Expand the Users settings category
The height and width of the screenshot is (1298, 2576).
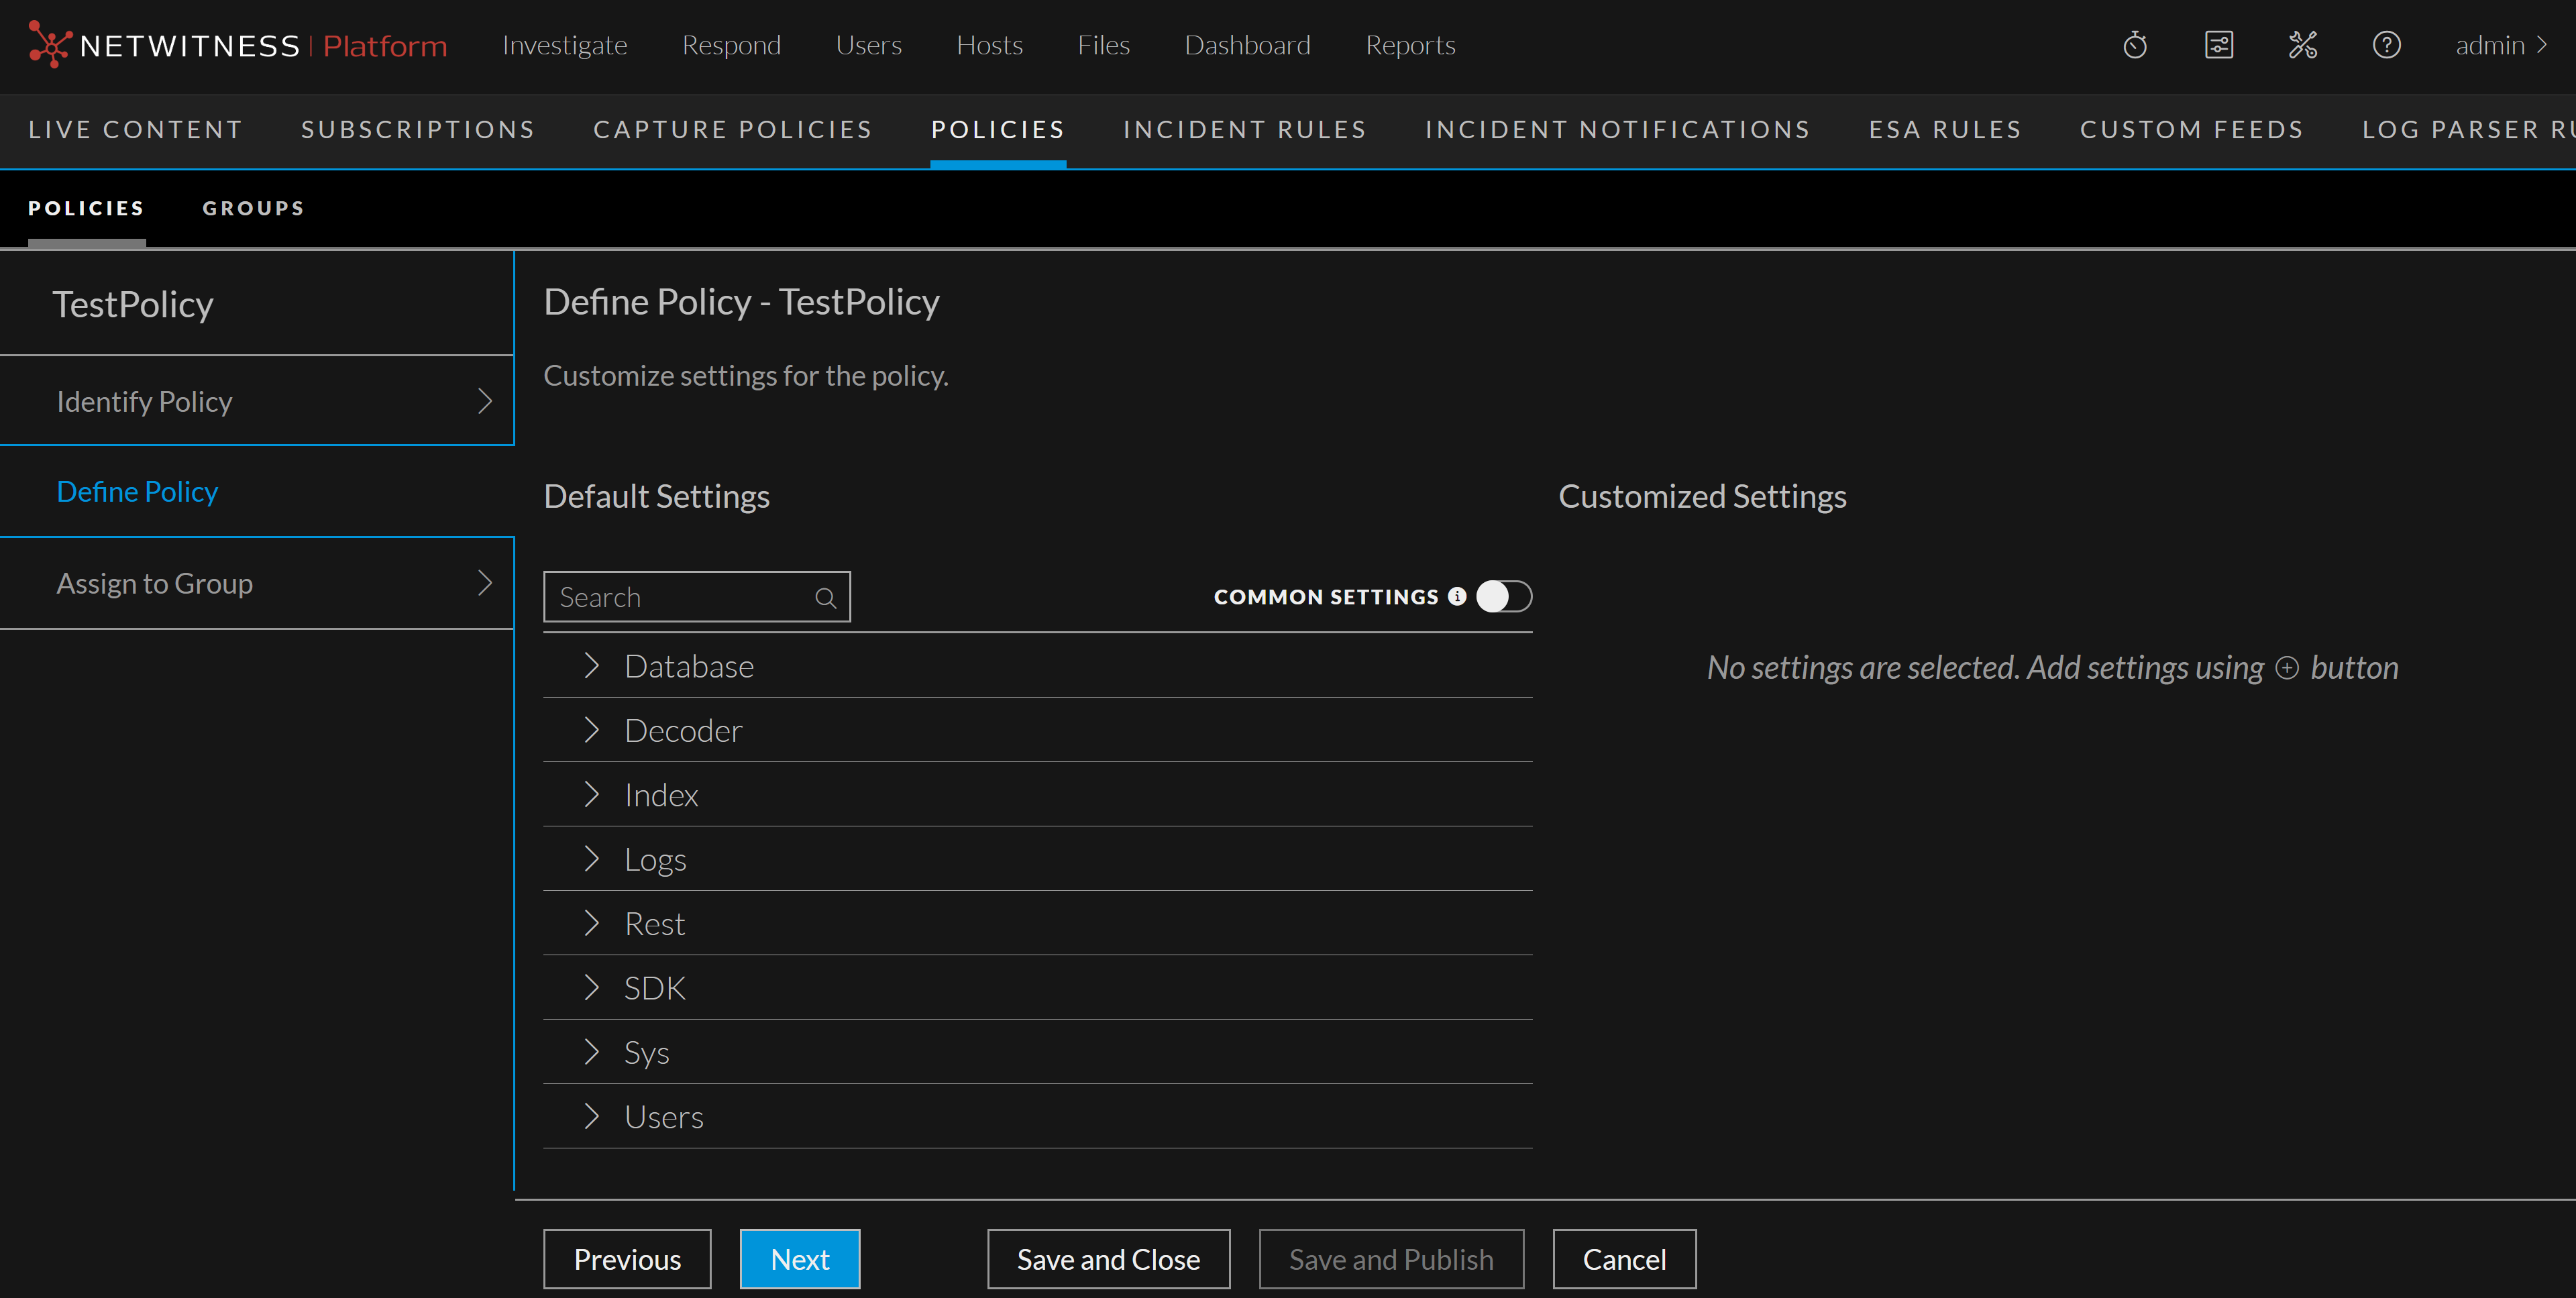[591, 1116]
